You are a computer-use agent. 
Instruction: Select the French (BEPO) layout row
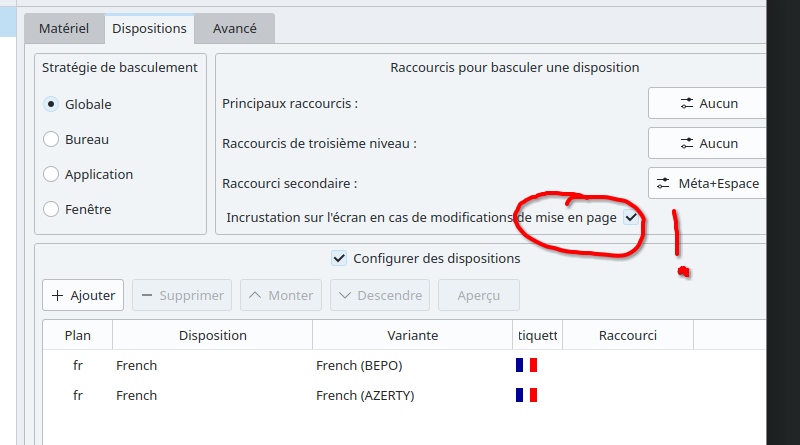coord(358,365)
